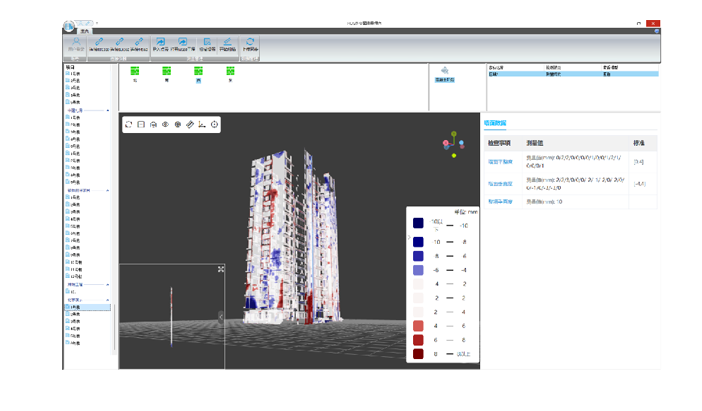
Task: Click the tower model in the mini viewport
Action: point(171,317)
